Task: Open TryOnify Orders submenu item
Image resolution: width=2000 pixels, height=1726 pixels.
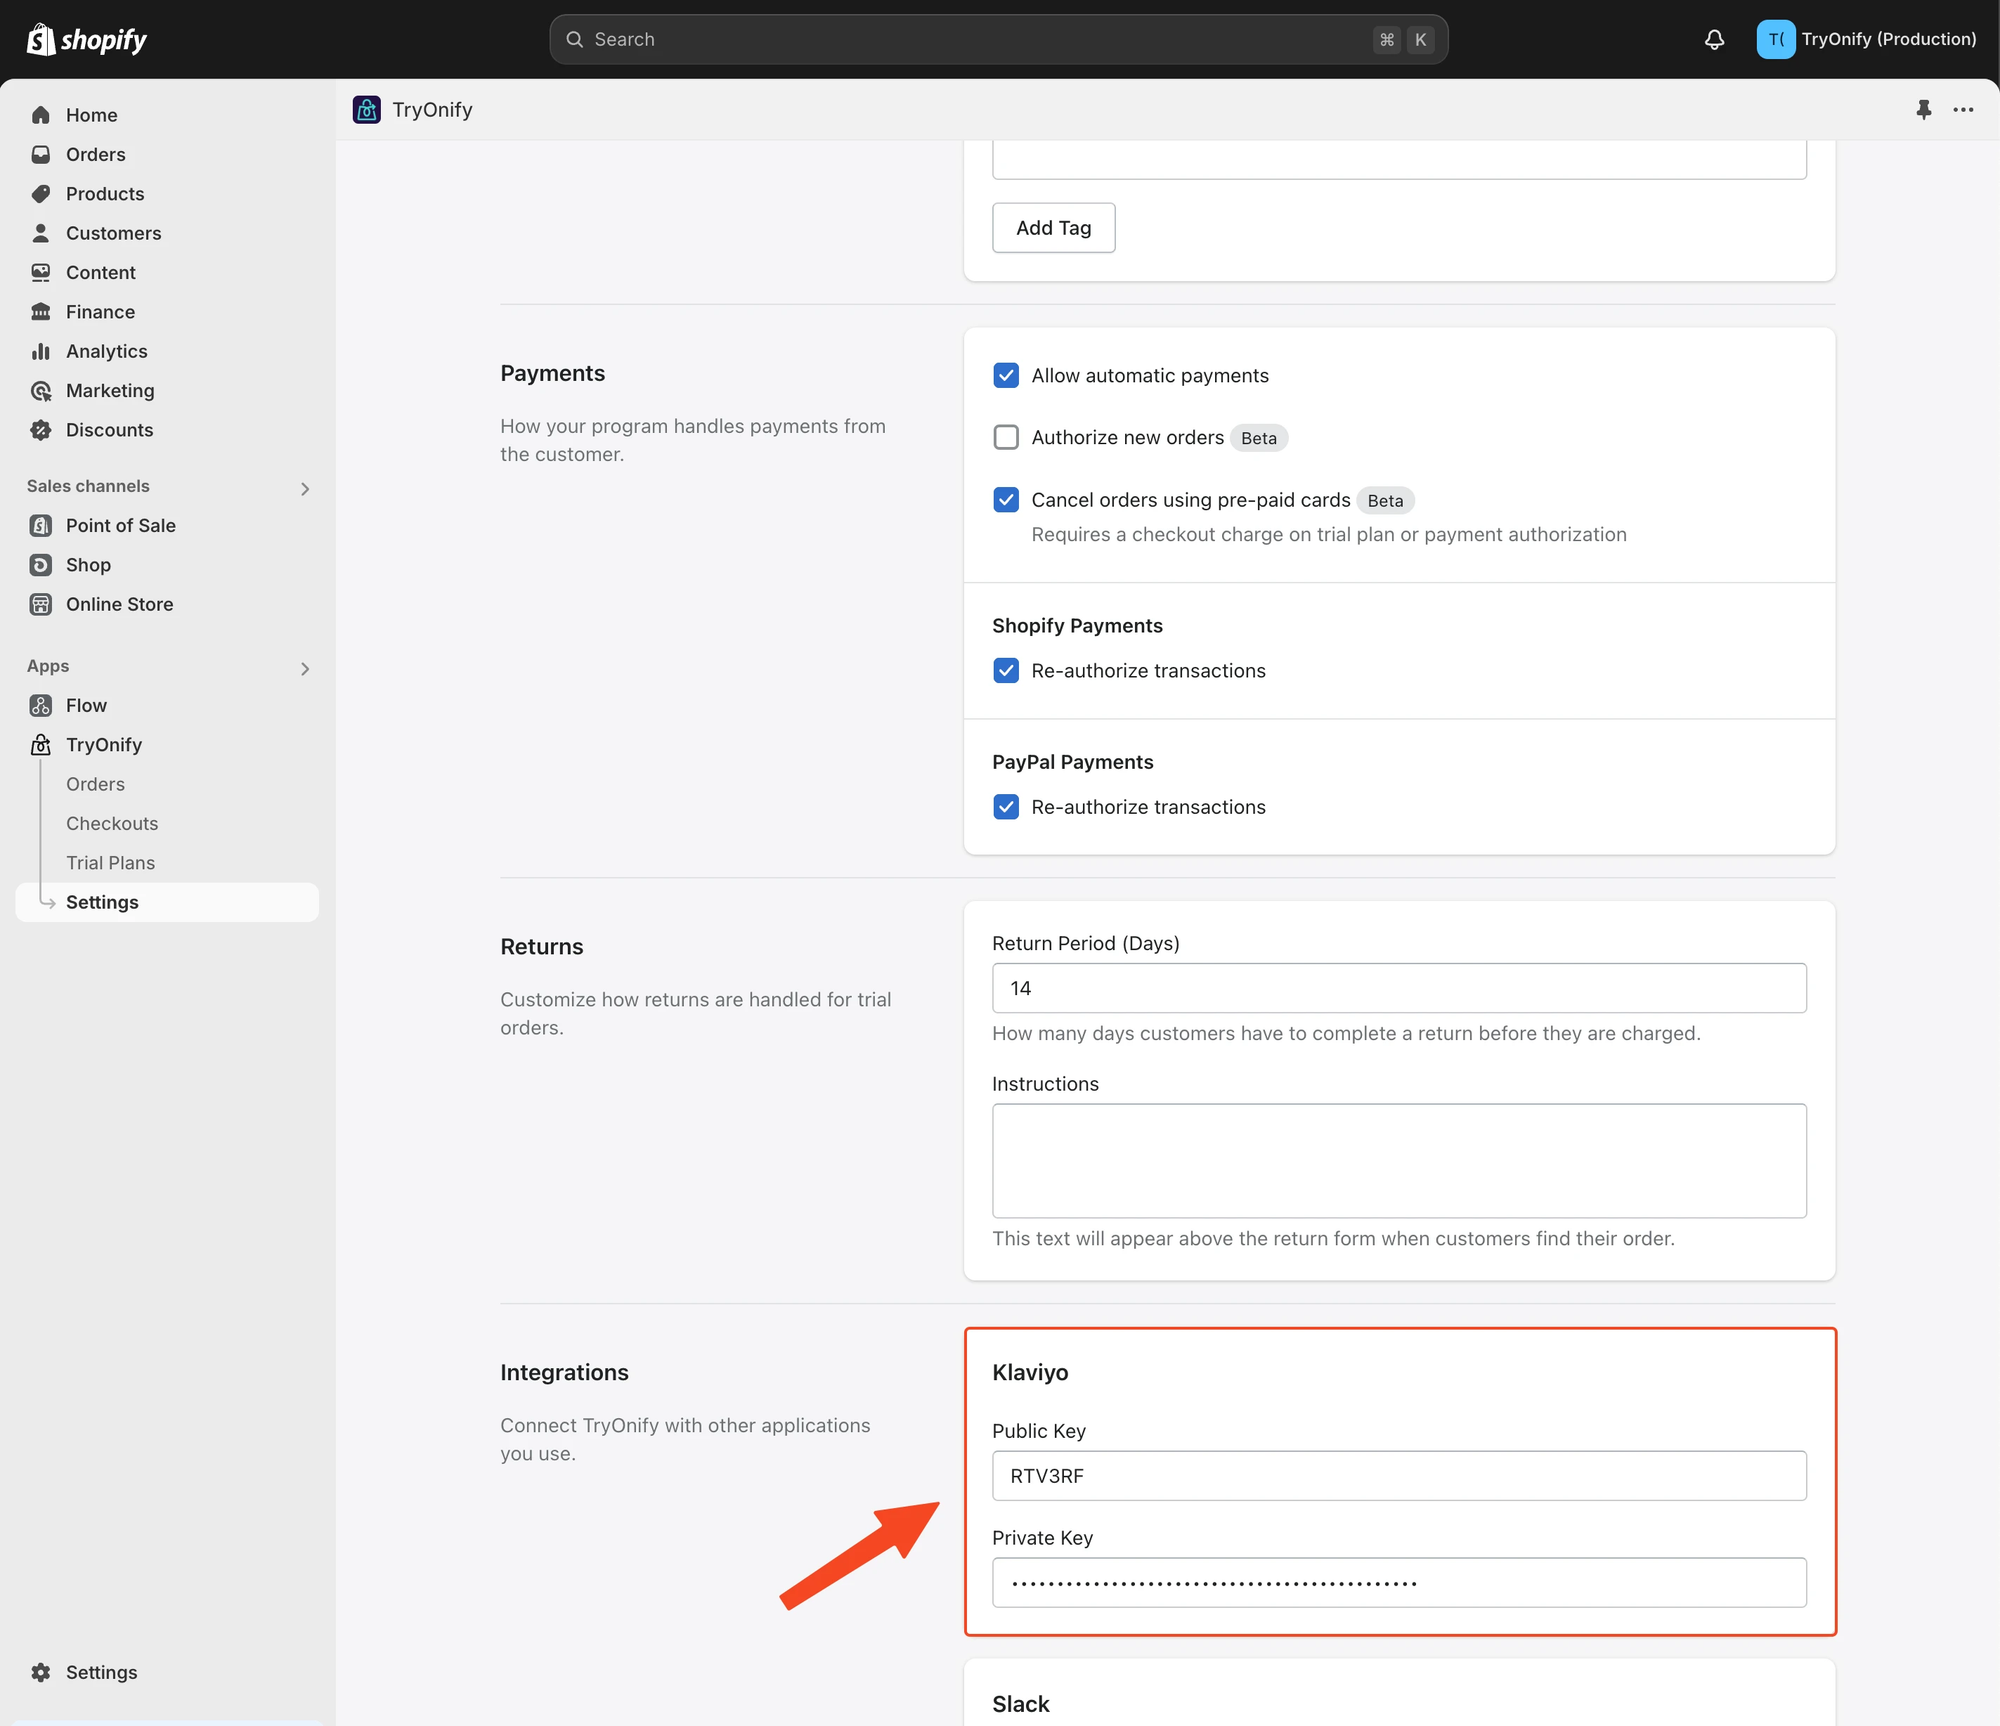Action: (95, 784)
